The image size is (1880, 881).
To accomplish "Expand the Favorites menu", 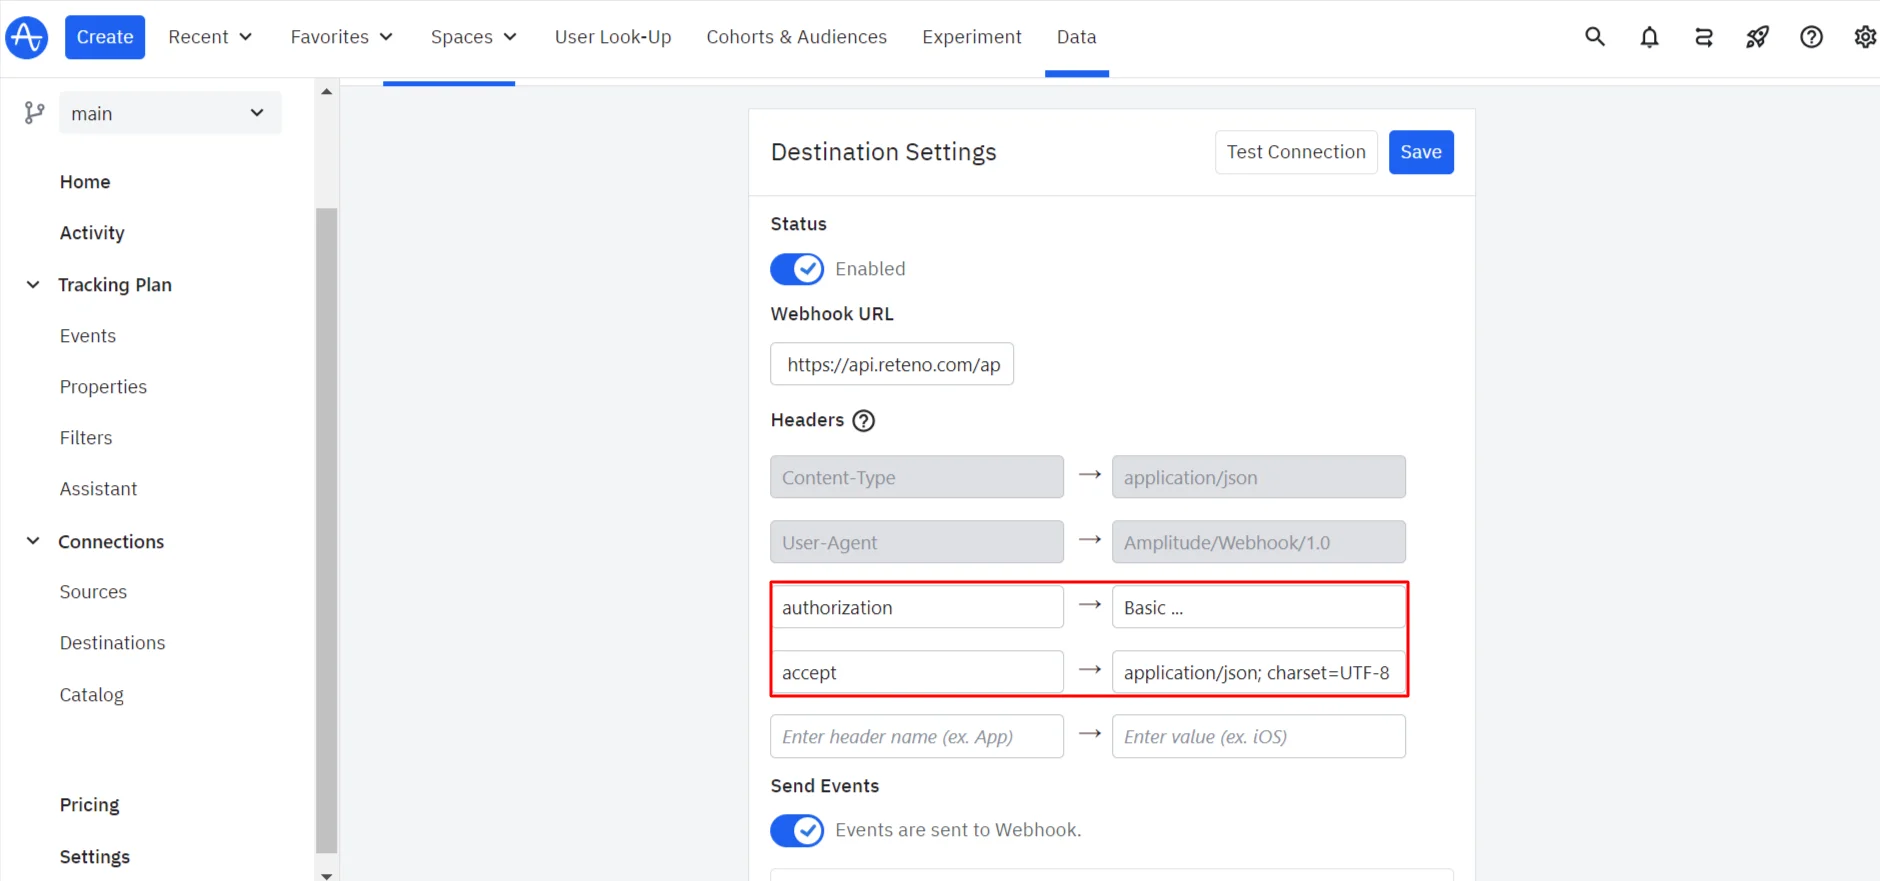I will 341,37.
